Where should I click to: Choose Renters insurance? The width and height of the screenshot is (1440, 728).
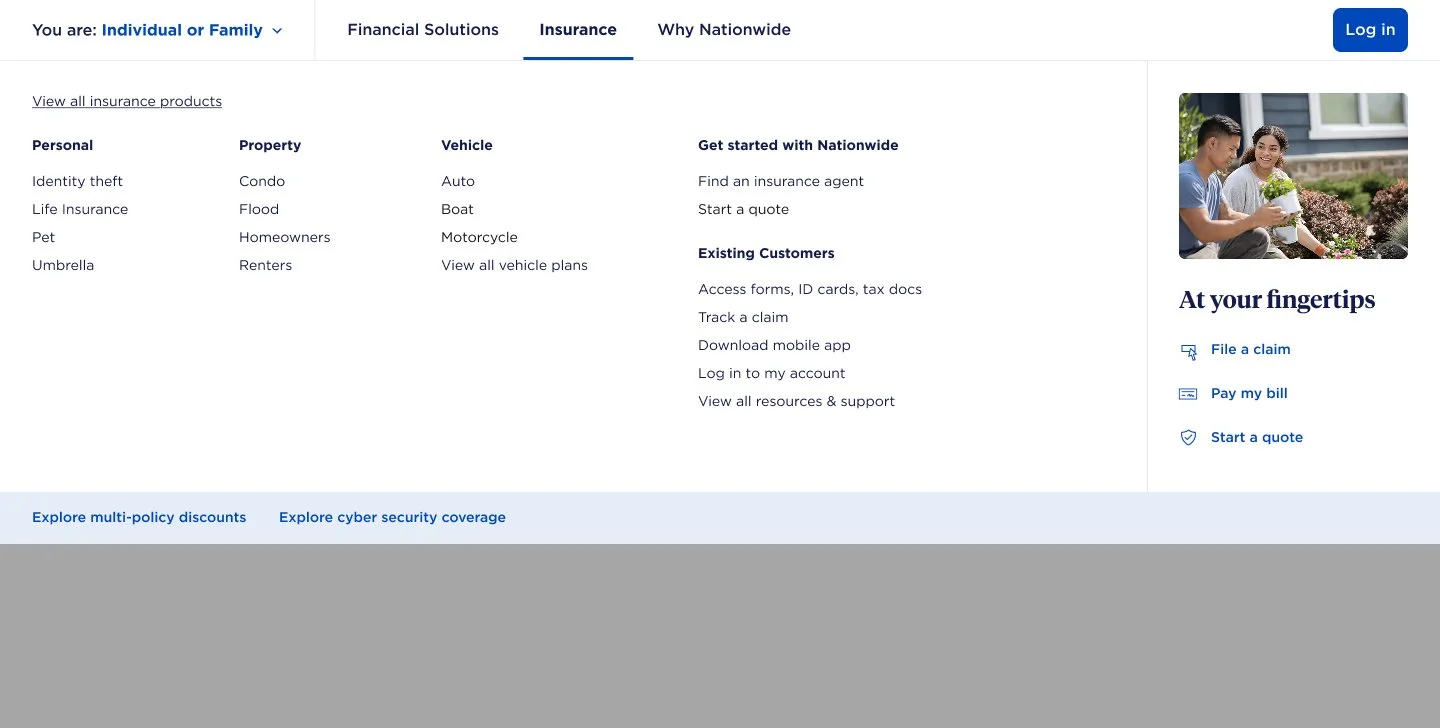click(x=266, y=265)
